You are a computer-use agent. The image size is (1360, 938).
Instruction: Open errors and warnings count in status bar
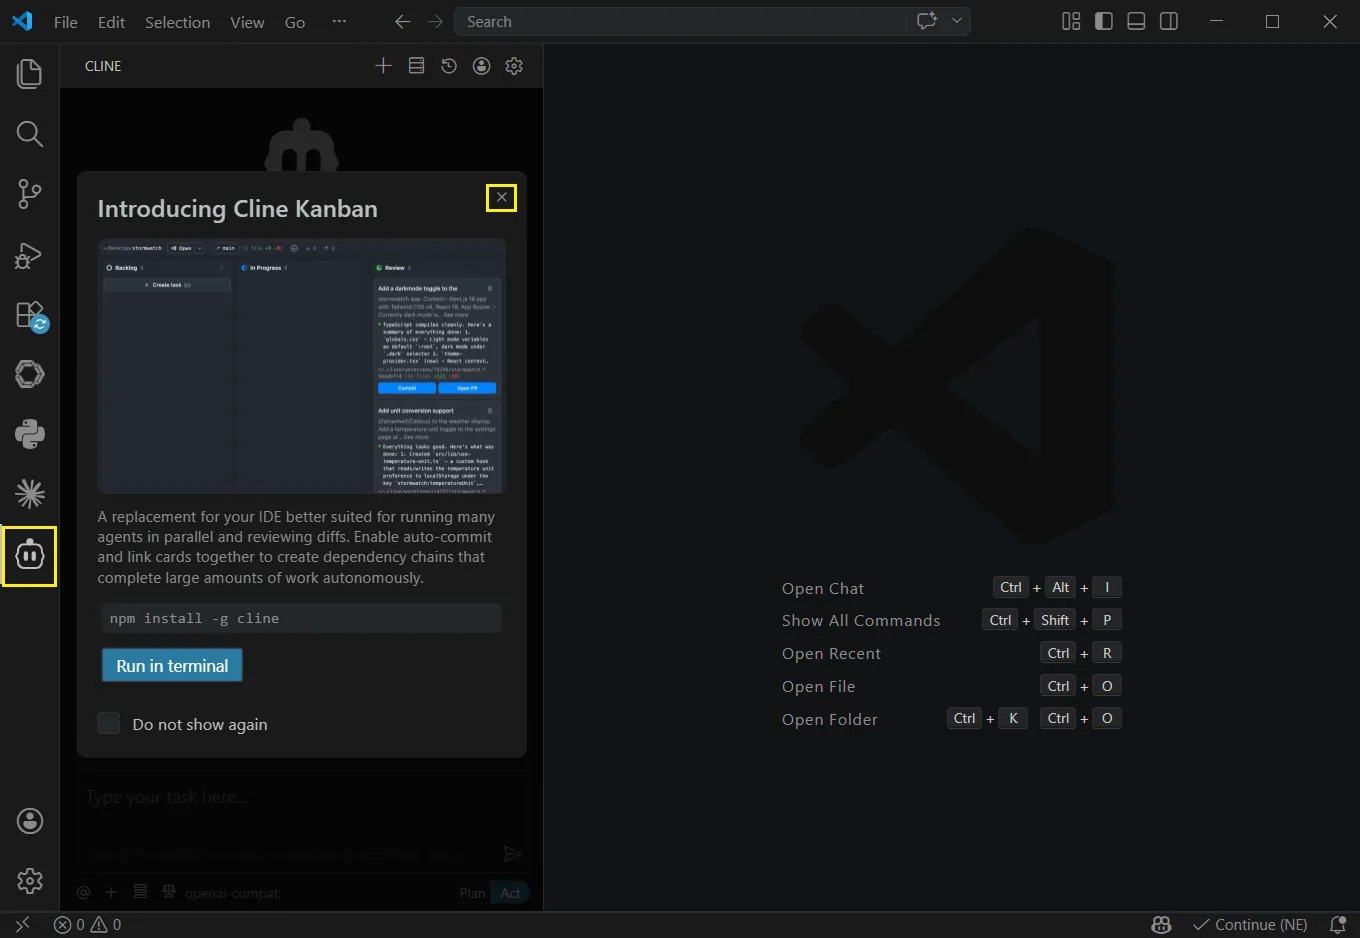click(x=88, y=925)
